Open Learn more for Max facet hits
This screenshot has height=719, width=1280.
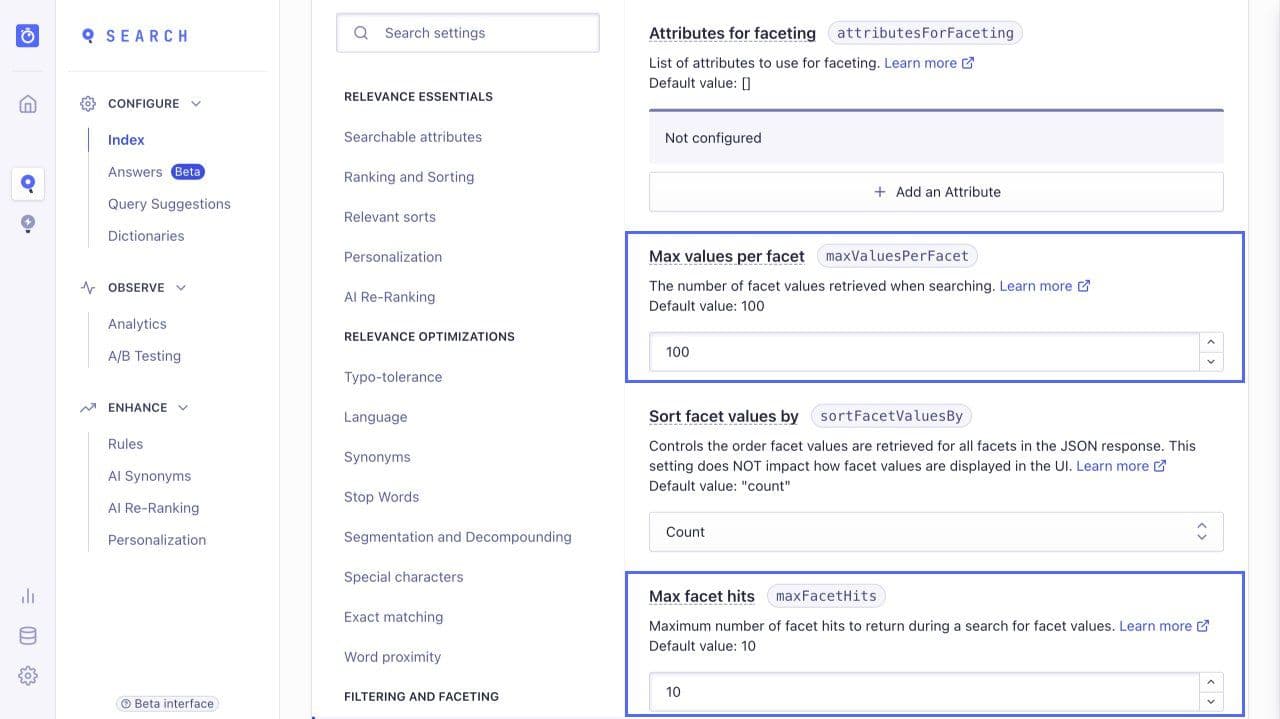(x=1155, y=626)
